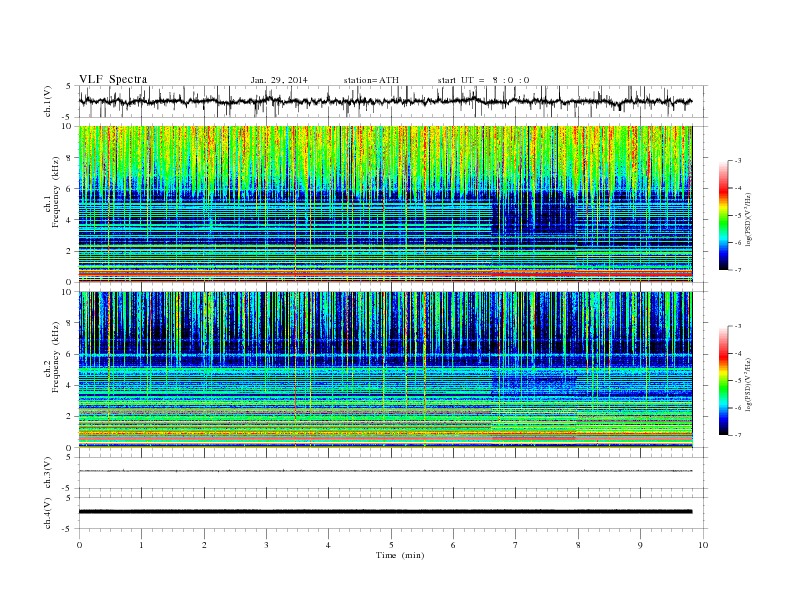Click the "8" kHz tick on ch.2 frequency axis
The image size is (792, 612).
69,323
